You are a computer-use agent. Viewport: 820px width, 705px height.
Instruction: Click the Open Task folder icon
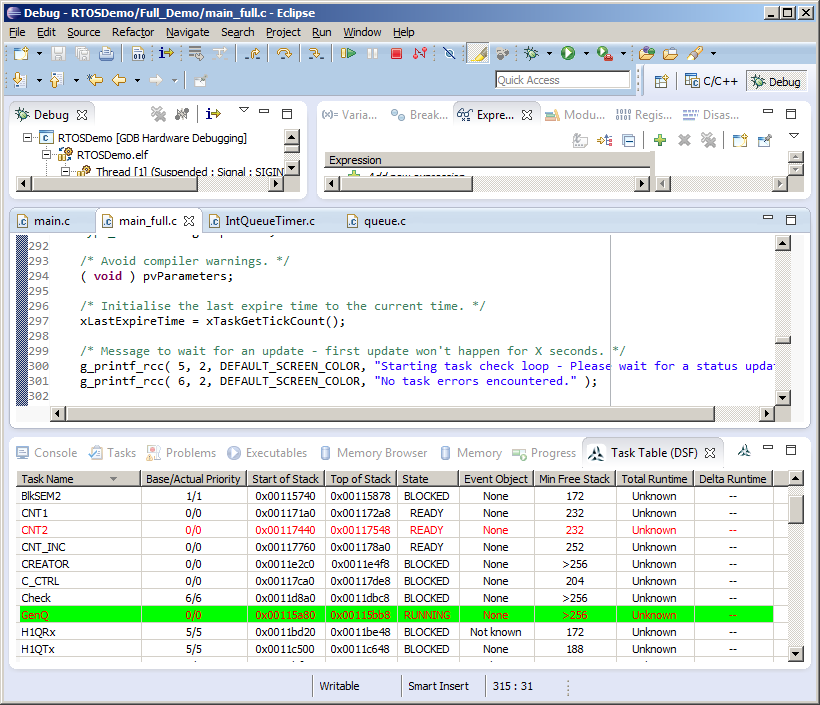tap(670, 53)
